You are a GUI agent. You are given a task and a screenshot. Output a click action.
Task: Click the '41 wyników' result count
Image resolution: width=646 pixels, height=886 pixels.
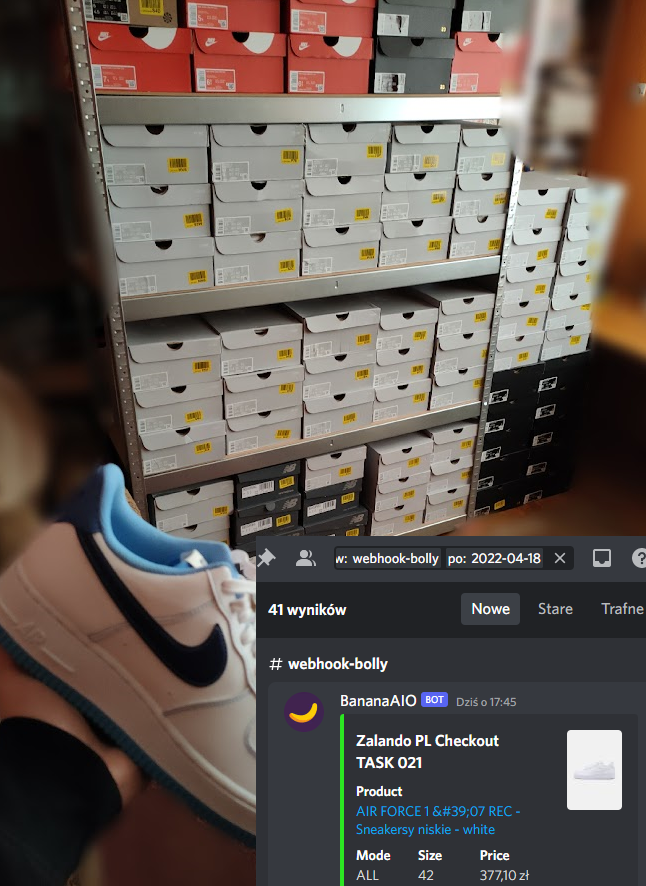coord(307,610)
